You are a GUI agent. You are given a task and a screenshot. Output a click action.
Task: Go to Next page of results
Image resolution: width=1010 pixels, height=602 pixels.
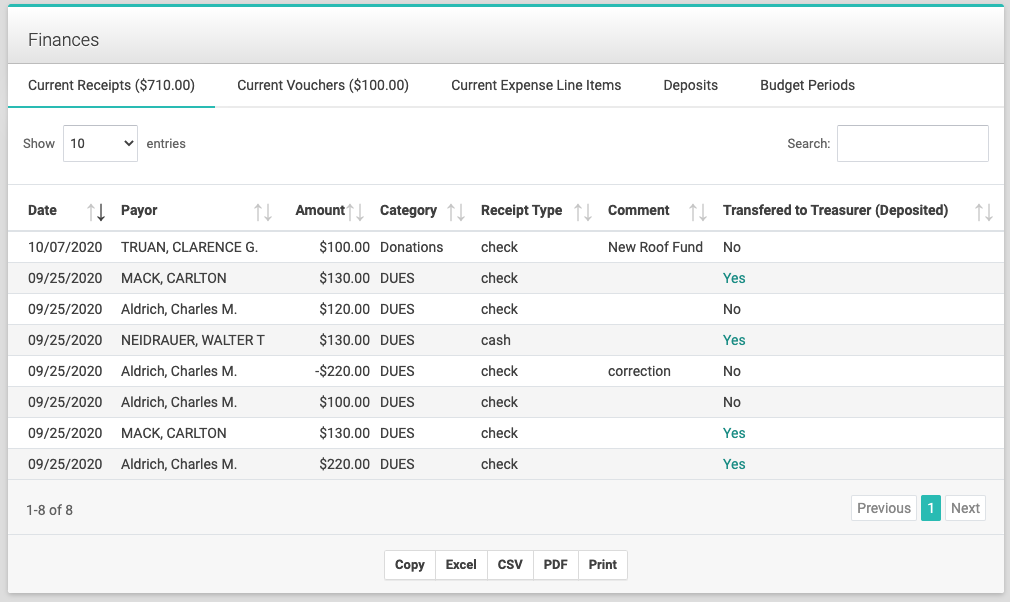tap(965, 508)
